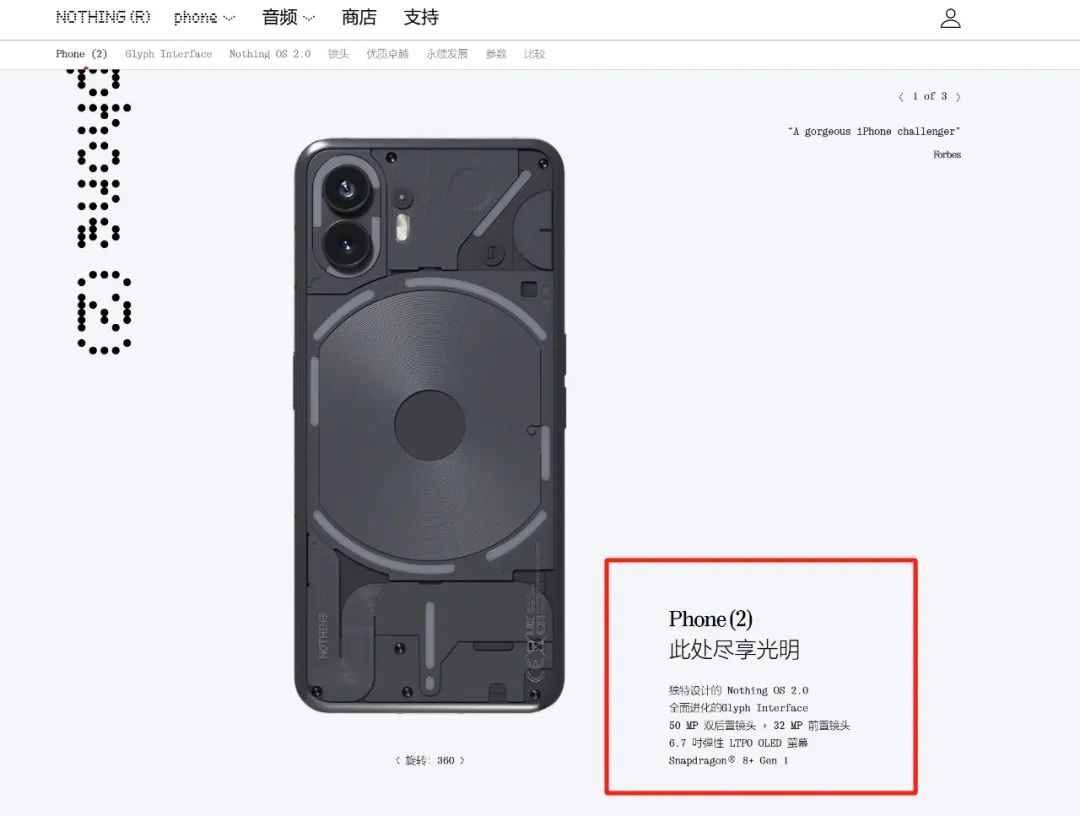Jump to the Nothing OS 2.0 section
The height and width of the screenshot is (816, 1080).
[269, 54]
